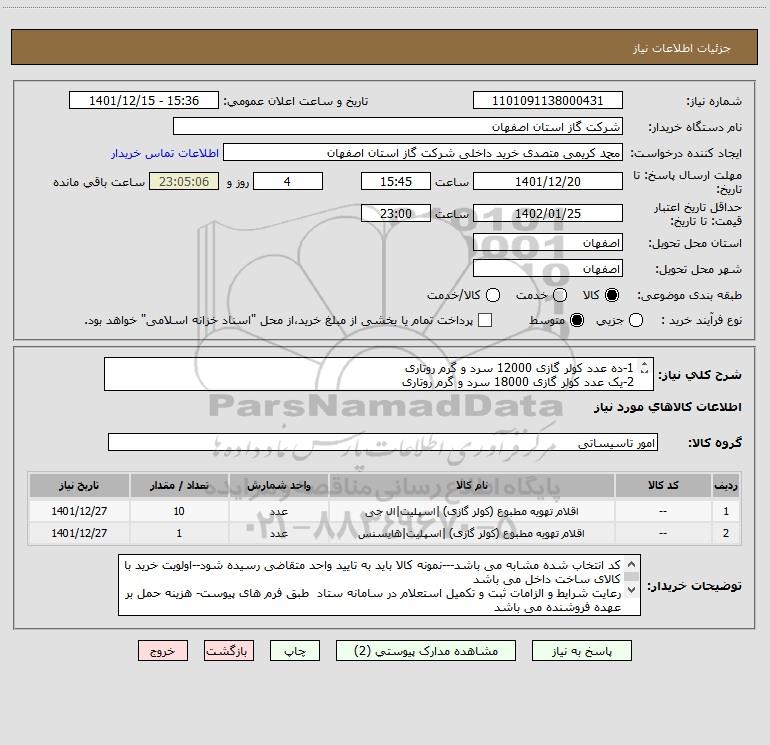770x745 pixels.
Task: Click the deadline time 15:45 field
Action: tap(396, 182)
